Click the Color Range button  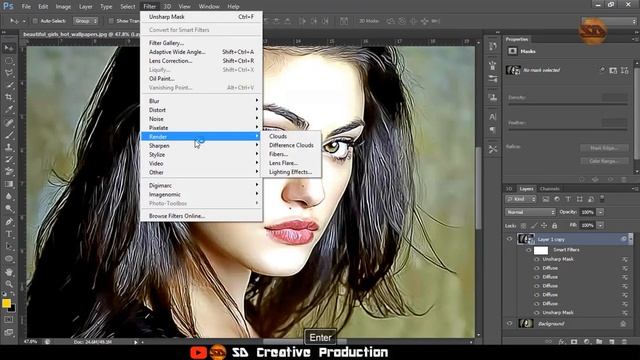604,161
